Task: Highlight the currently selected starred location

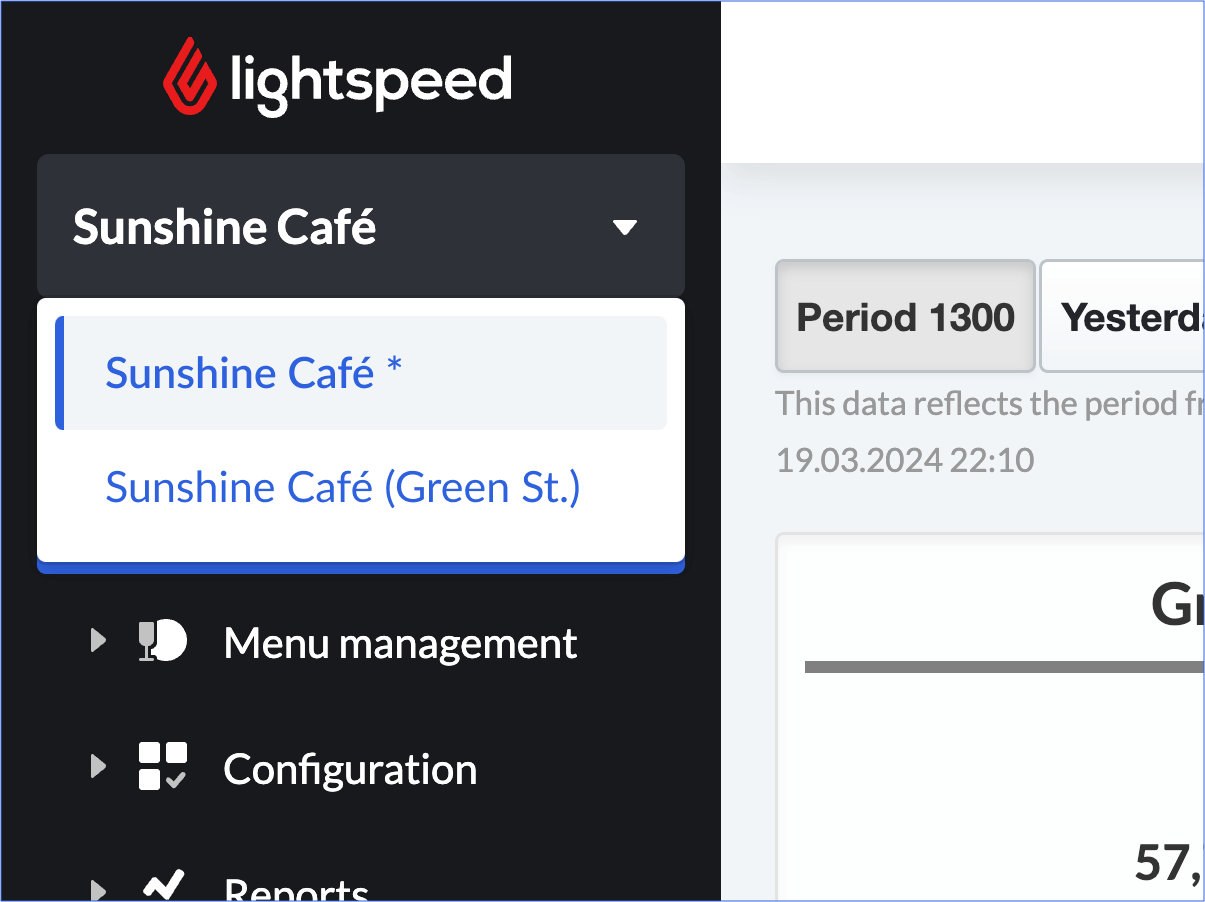Action: click(252, 372)
